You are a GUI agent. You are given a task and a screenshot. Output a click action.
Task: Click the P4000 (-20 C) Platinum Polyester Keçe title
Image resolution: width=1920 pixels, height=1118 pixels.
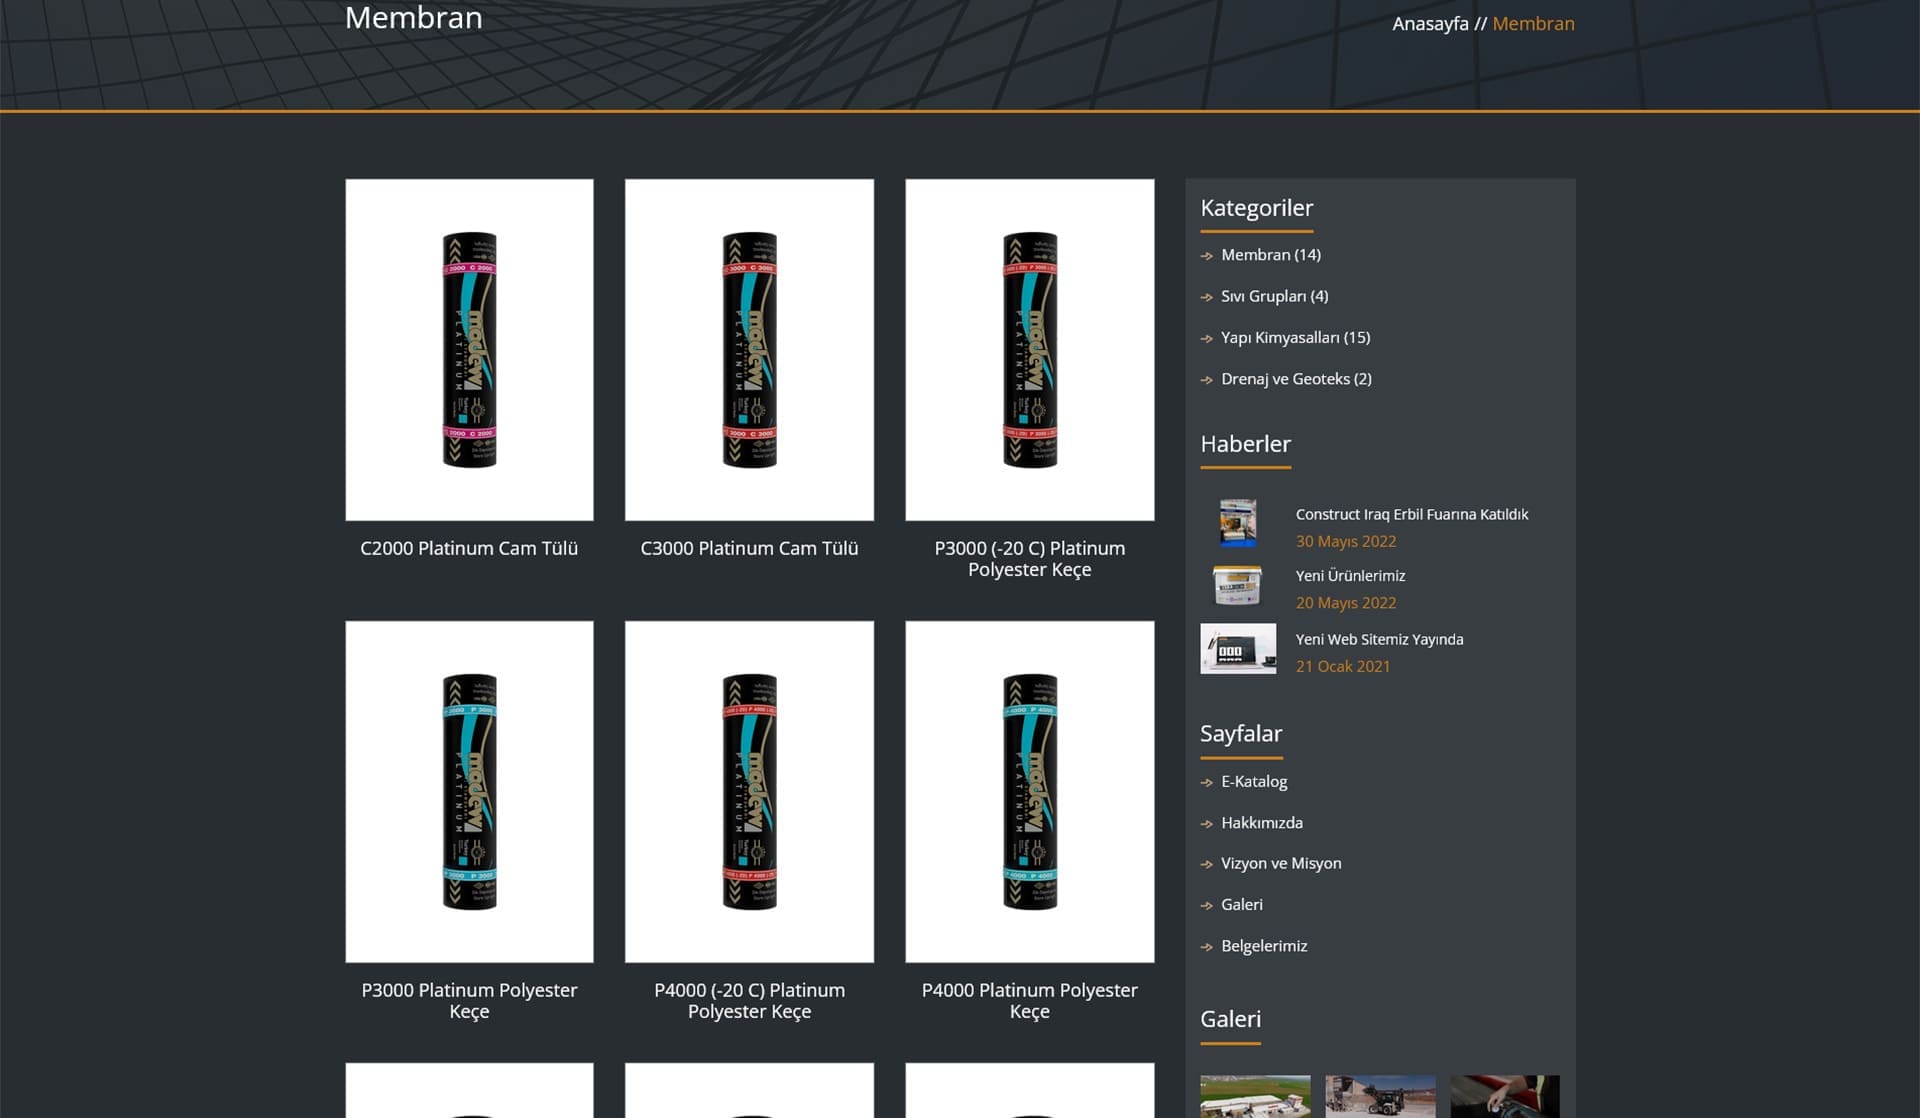click(x=749, y=1001)
